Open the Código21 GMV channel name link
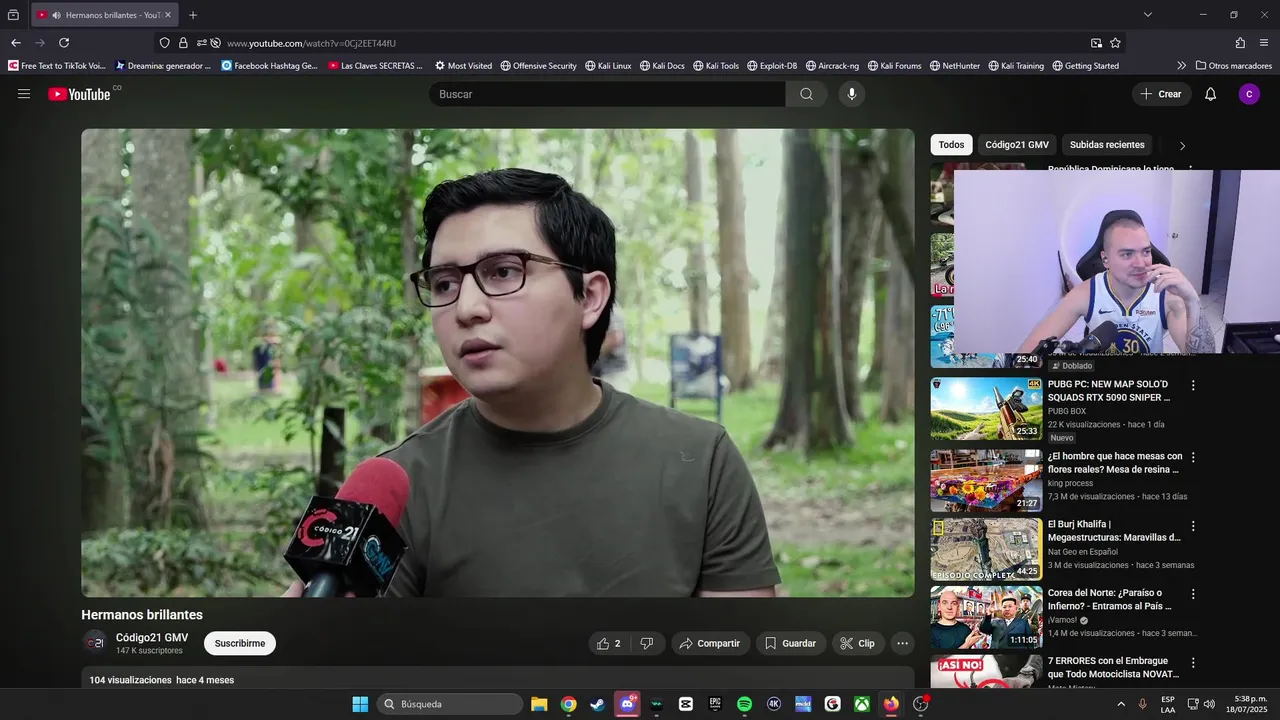Screen dimensions: 1280x720 [152, 637]
